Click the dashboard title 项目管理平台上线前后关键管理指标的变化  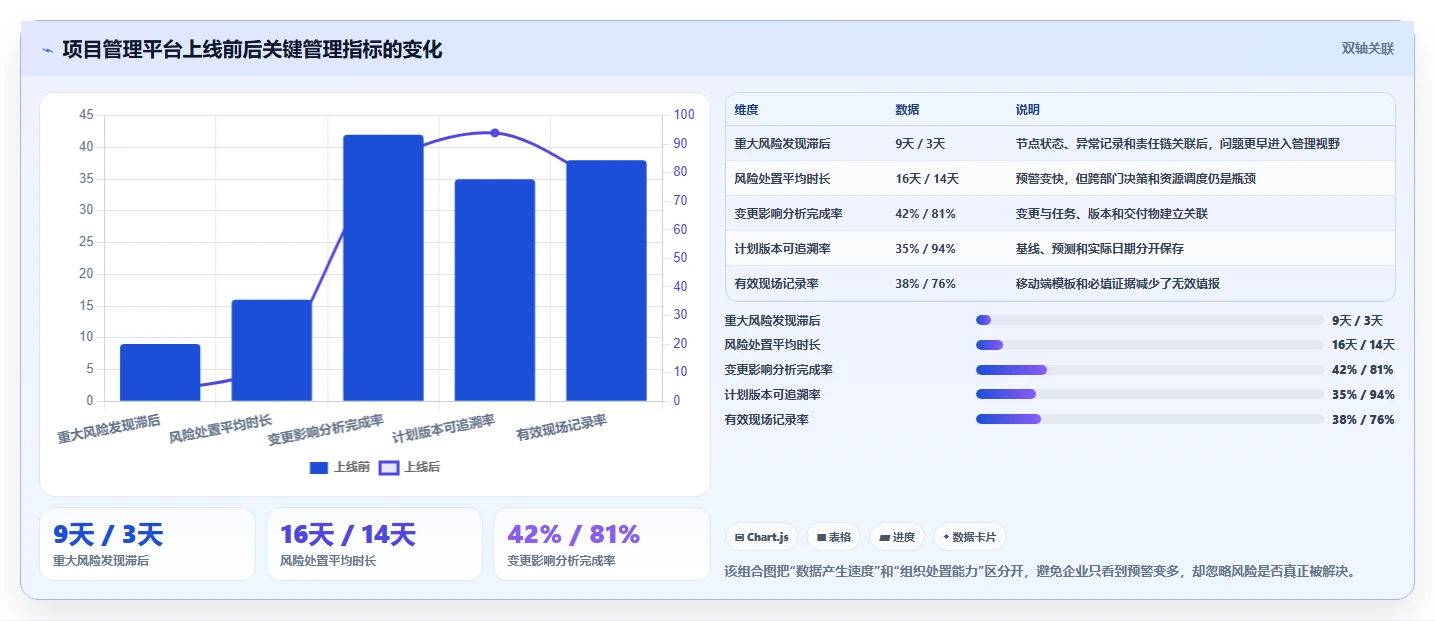[252, 49]
